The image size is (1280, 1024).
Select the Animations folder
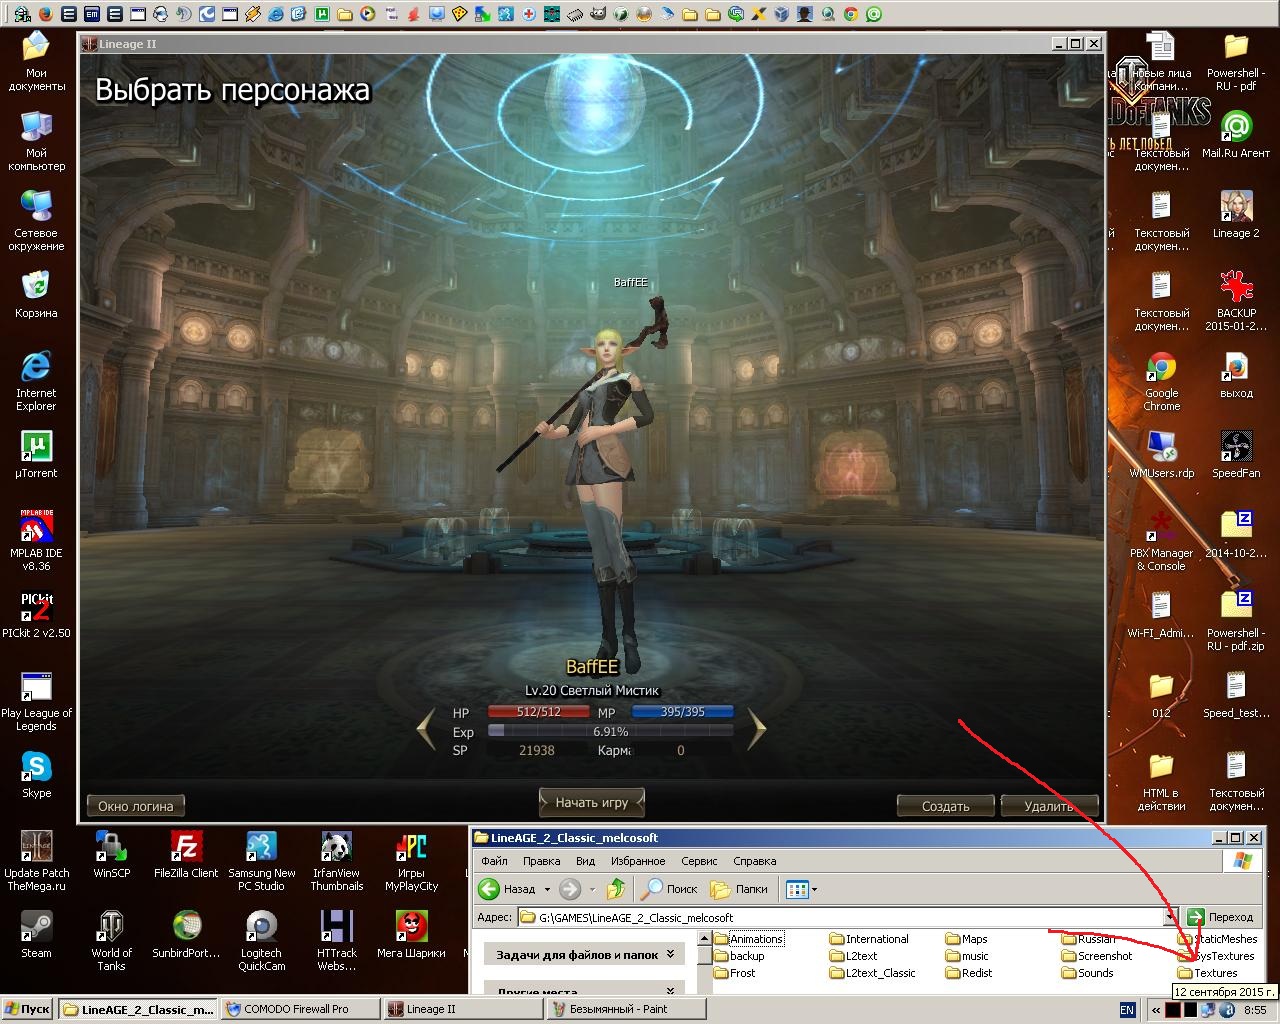748,939
